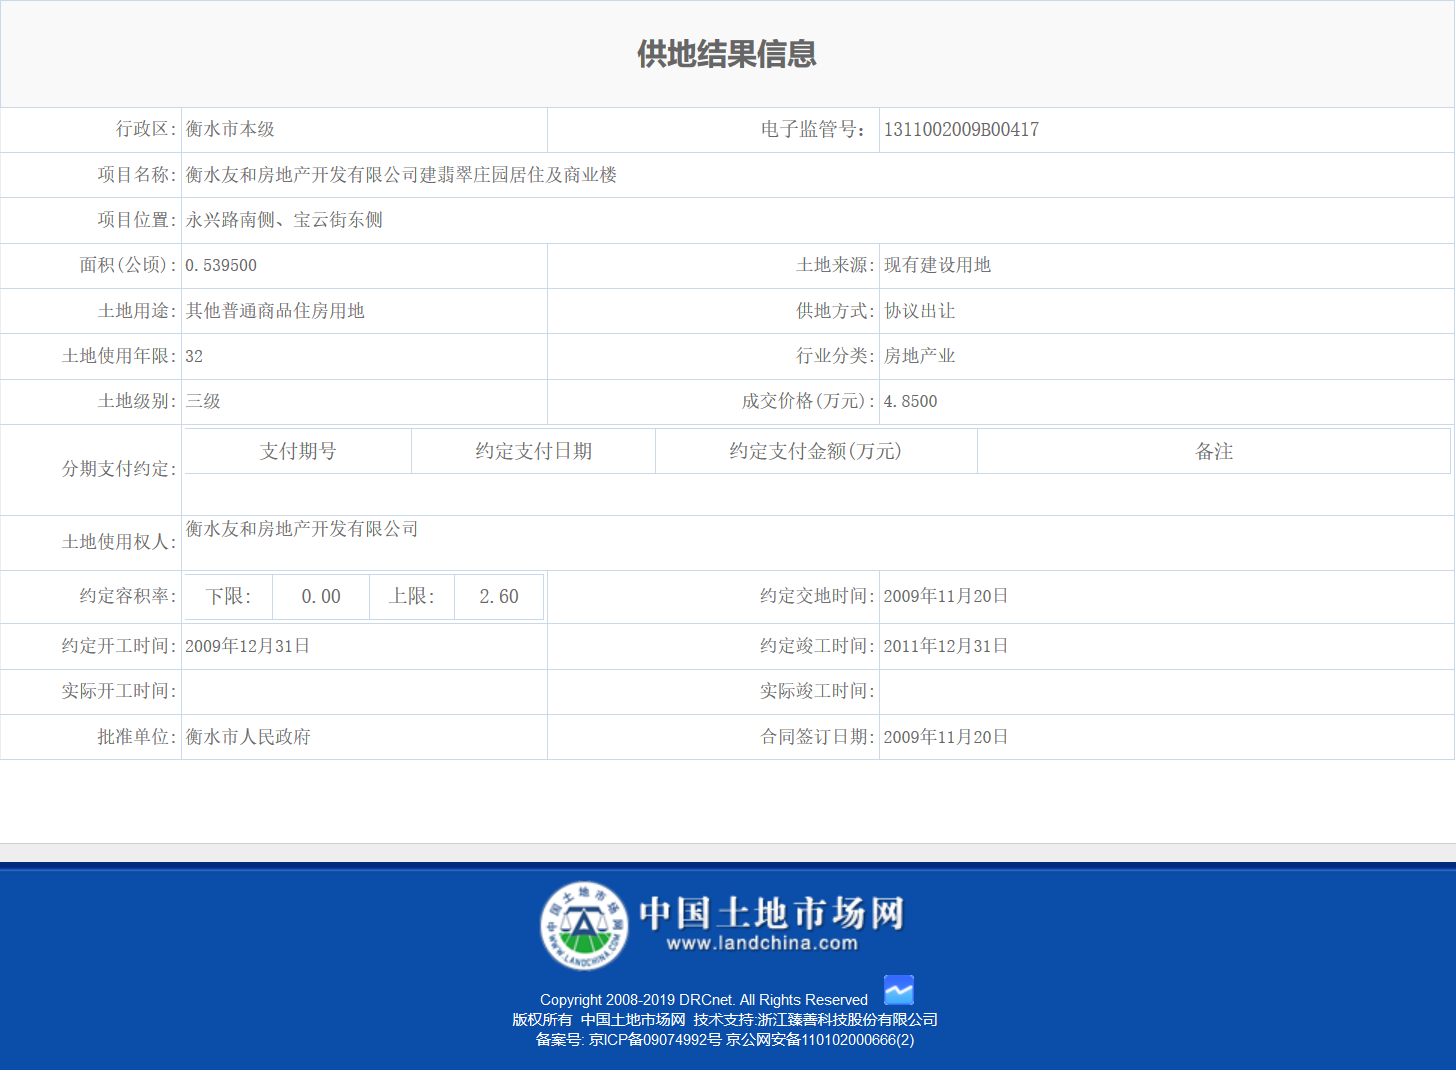This screenshot has height=1070, width=1456.
Task: Click the 土地使用权人 label
Action: [x=119, y=542]
